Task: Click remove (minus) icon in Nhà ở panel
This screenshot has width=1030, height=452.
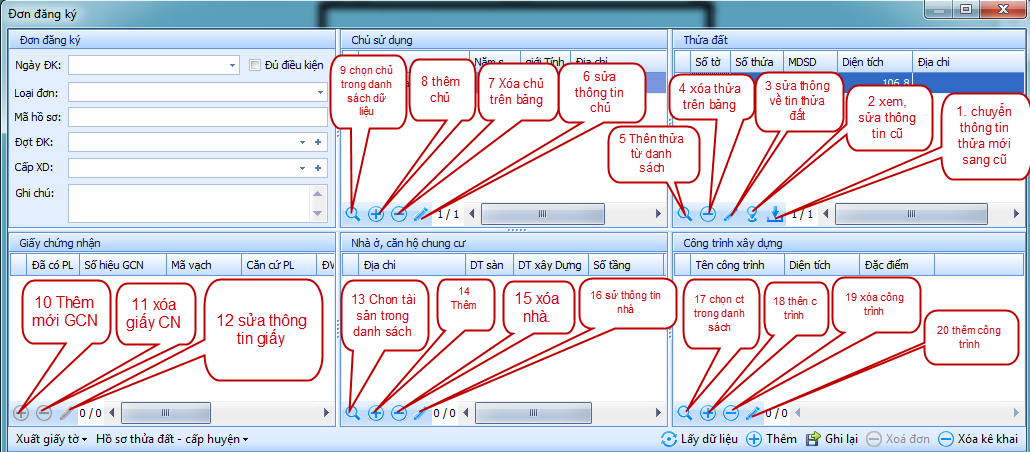Action: [x=398, y=412]
